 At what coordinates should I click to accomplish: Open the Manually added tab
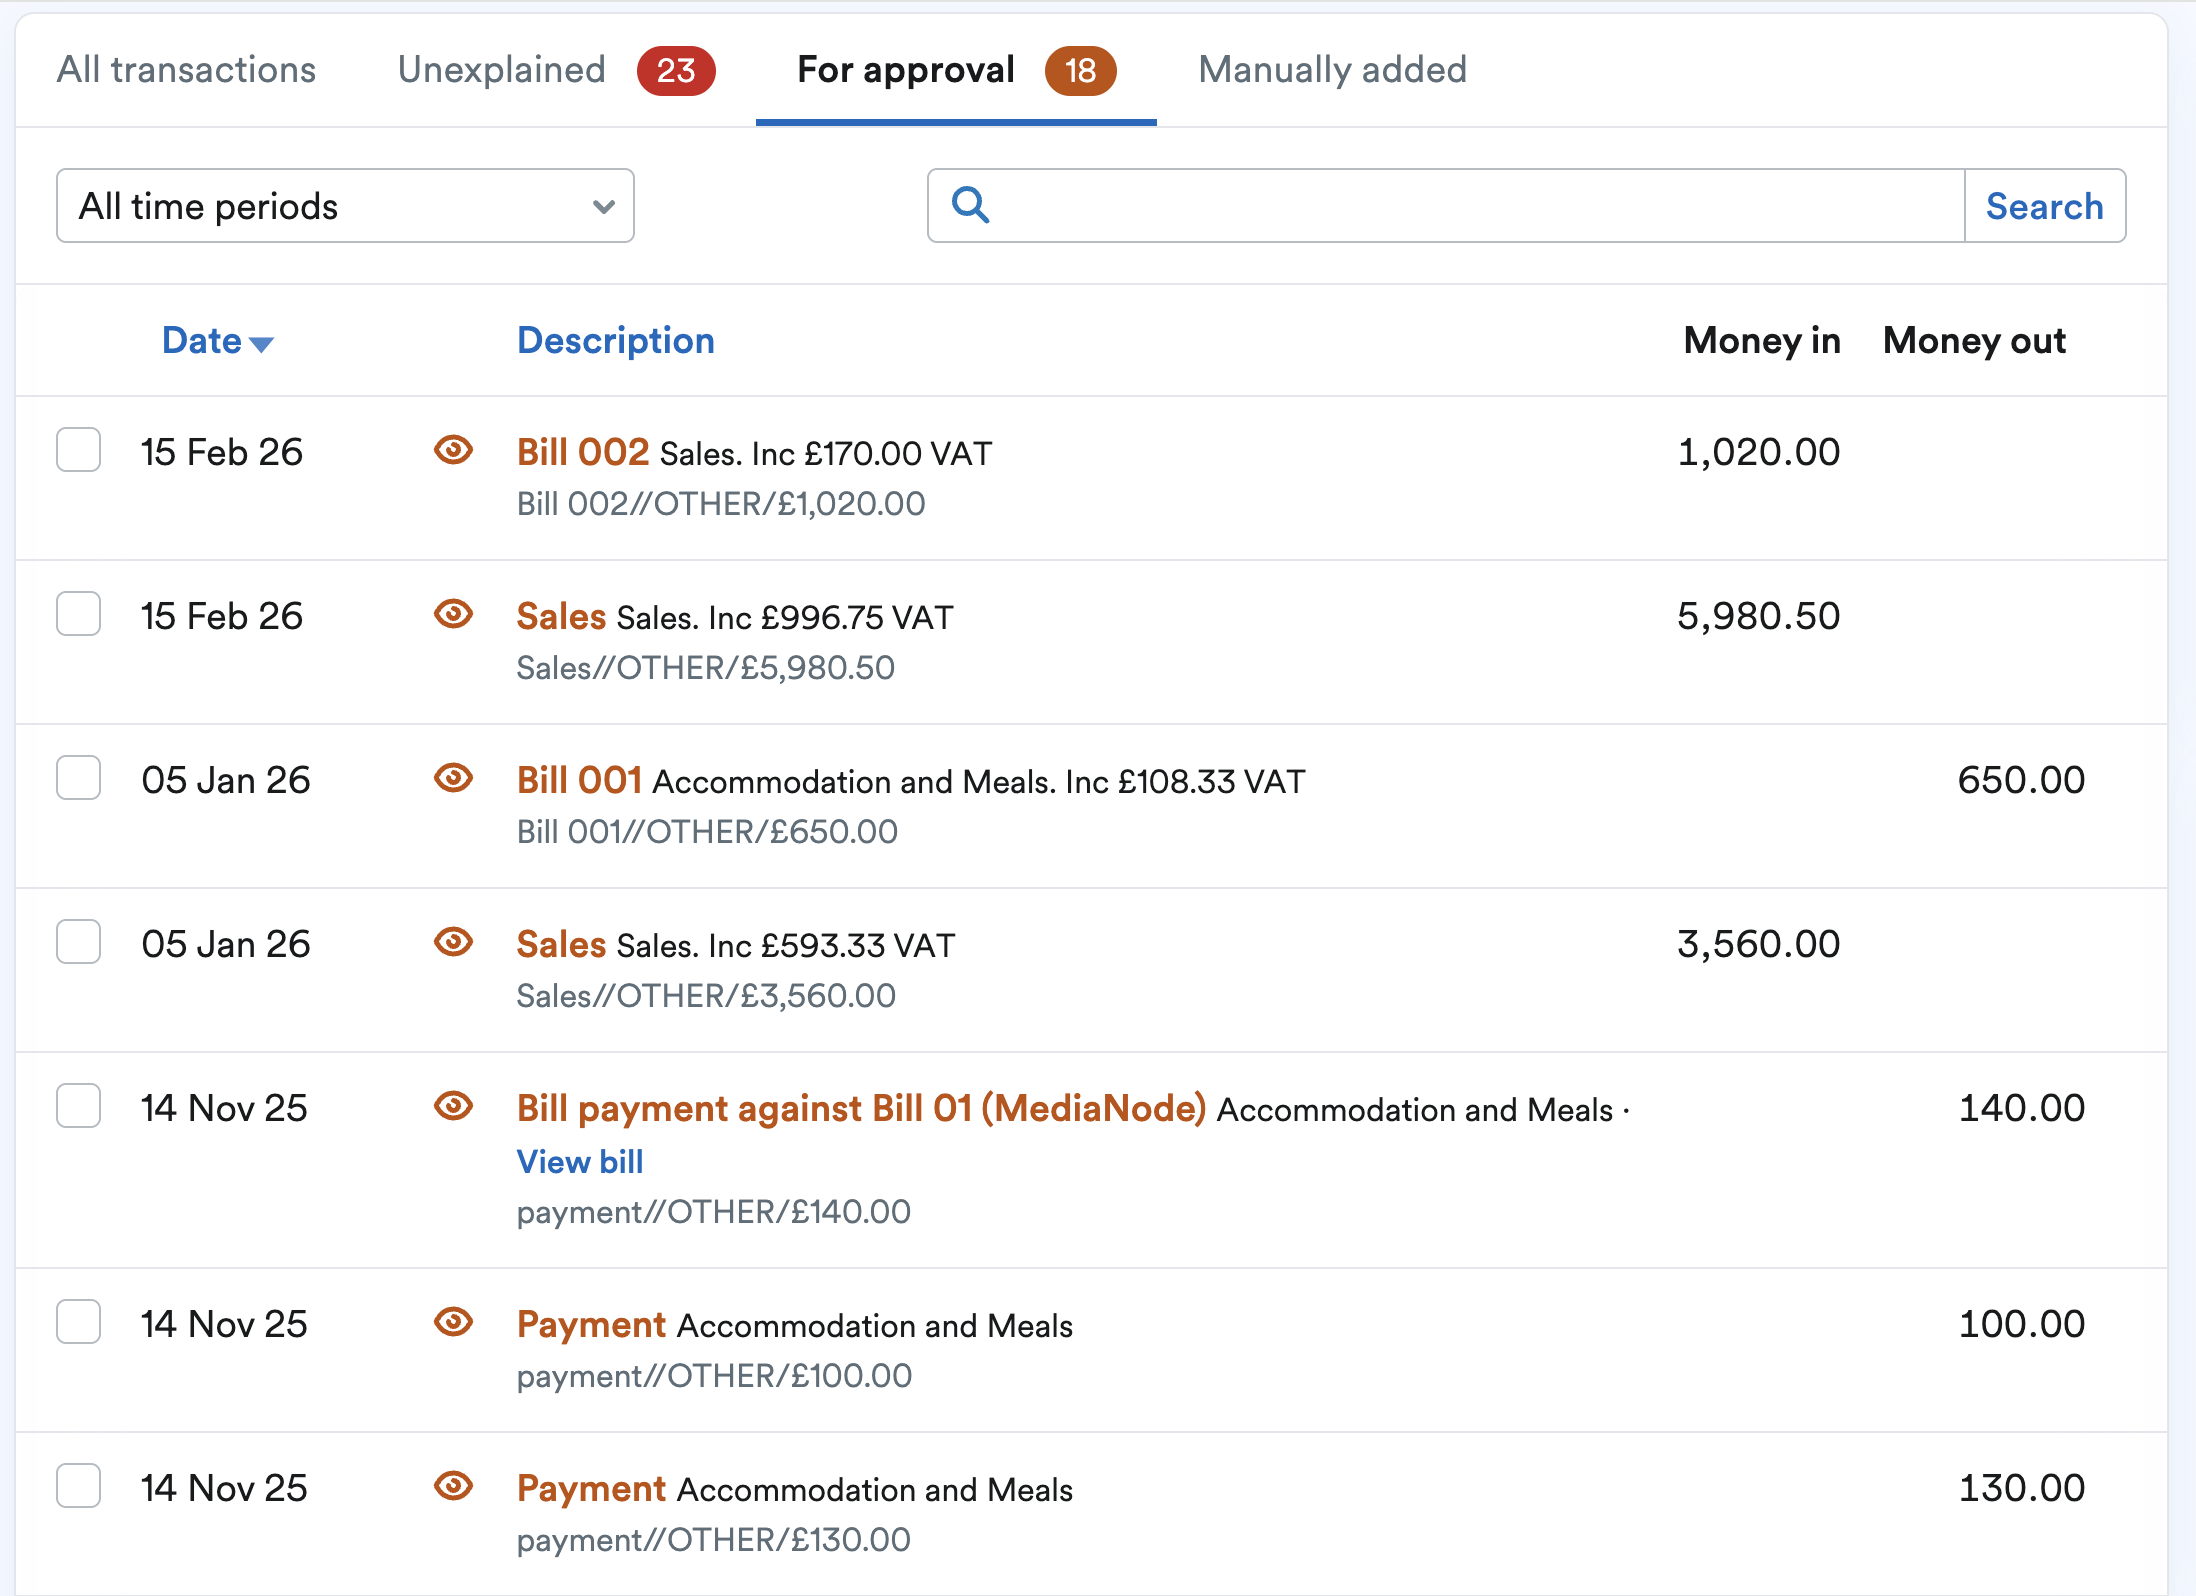[x=1332, y=70]
